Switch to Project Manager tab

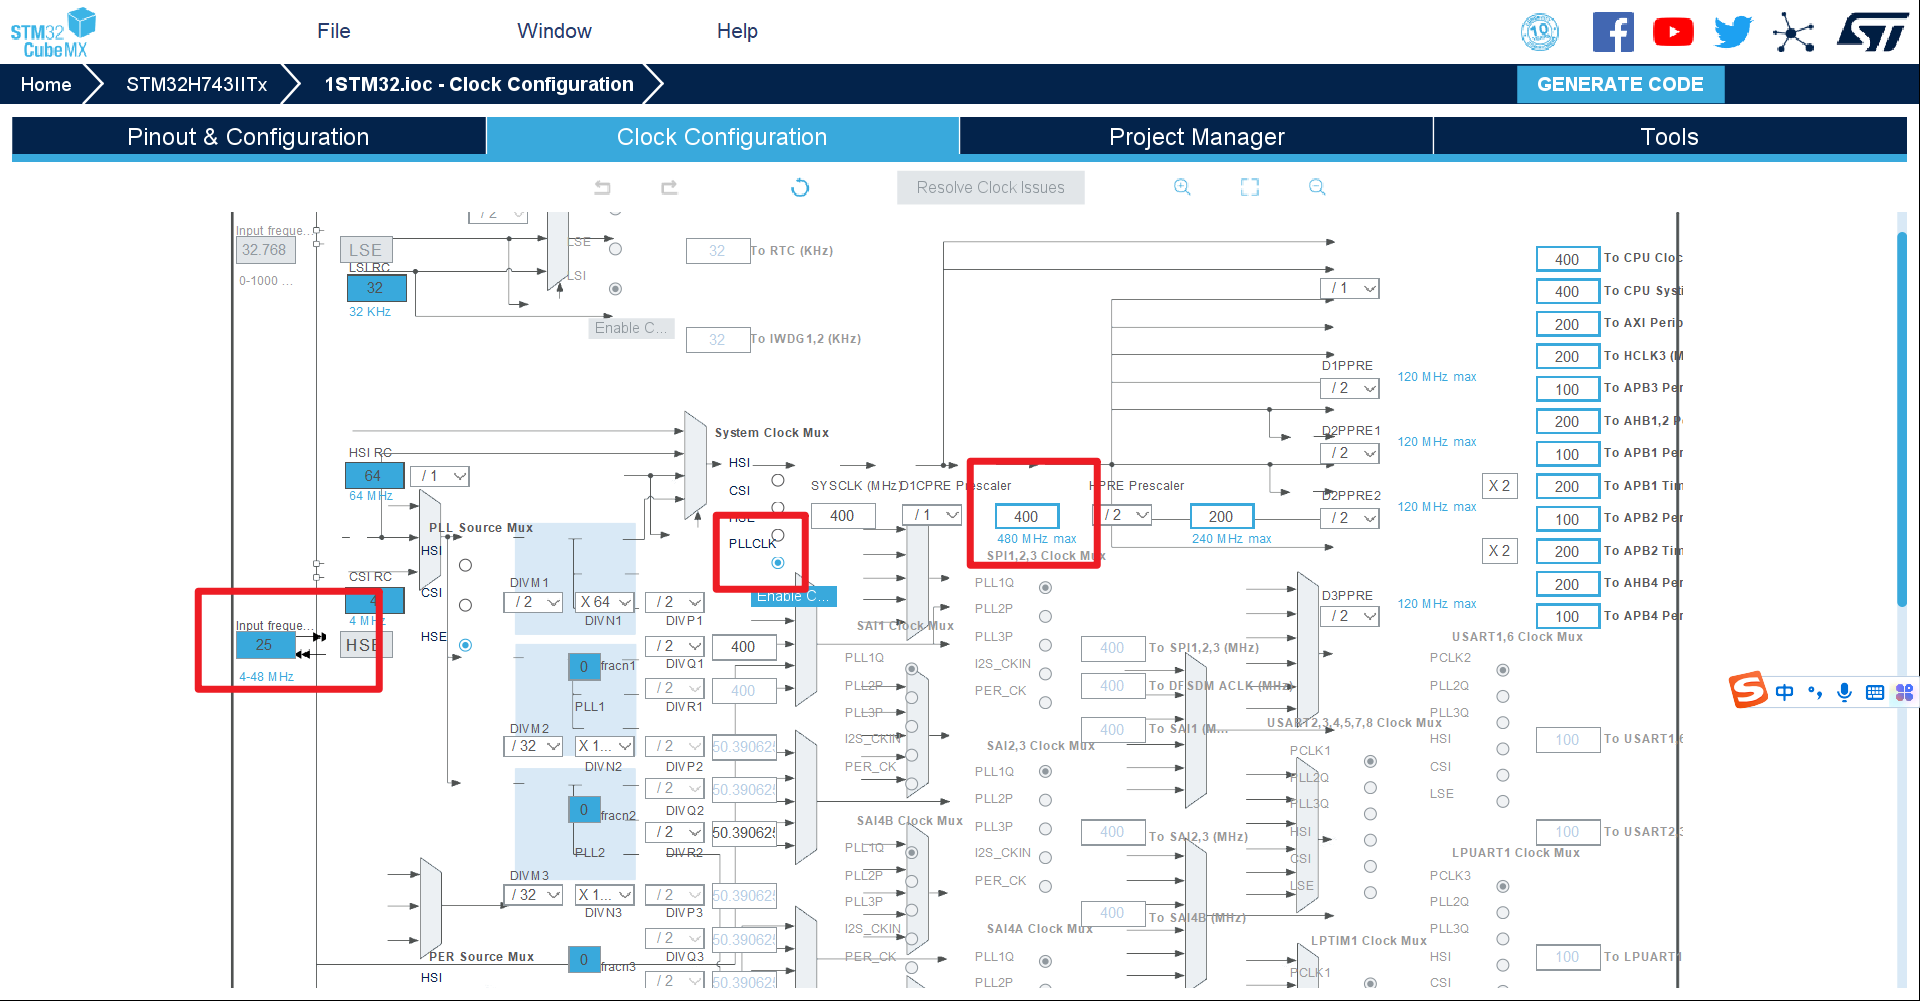1196,137
